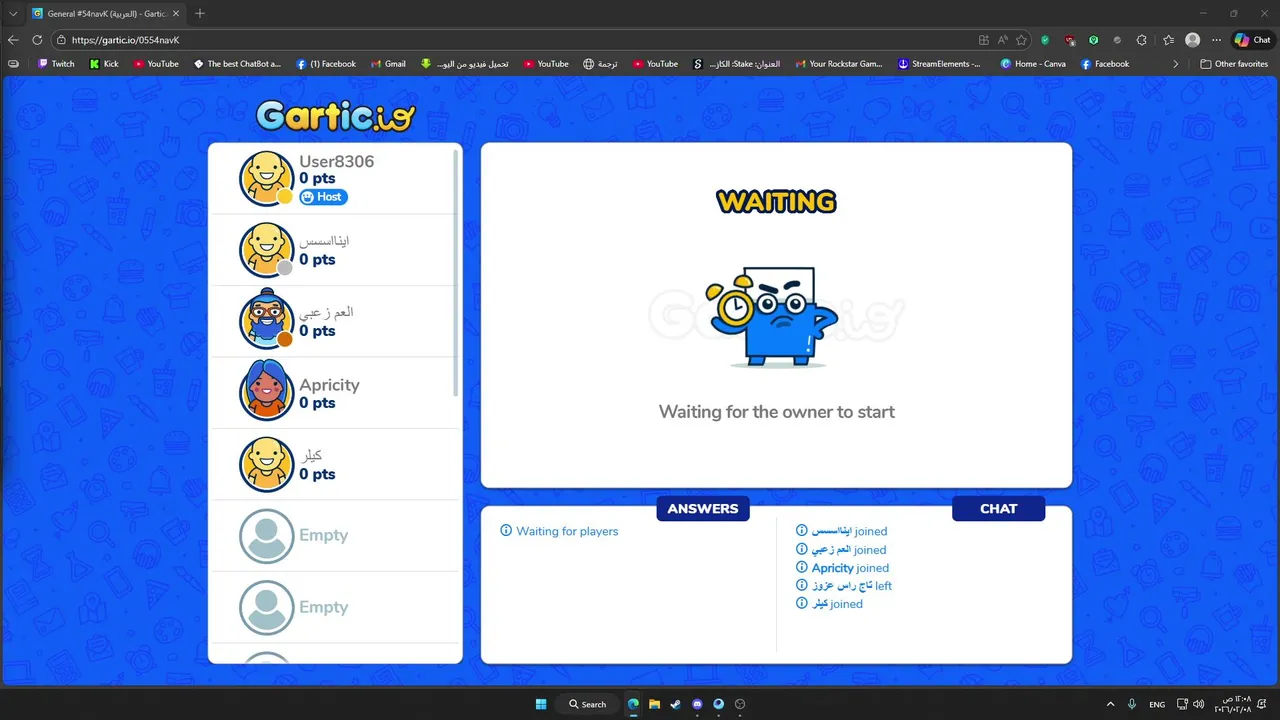Viewport: 1280px width, 720px height.
Task: Click the info icon beside Apricity joined
Action: 802,568
